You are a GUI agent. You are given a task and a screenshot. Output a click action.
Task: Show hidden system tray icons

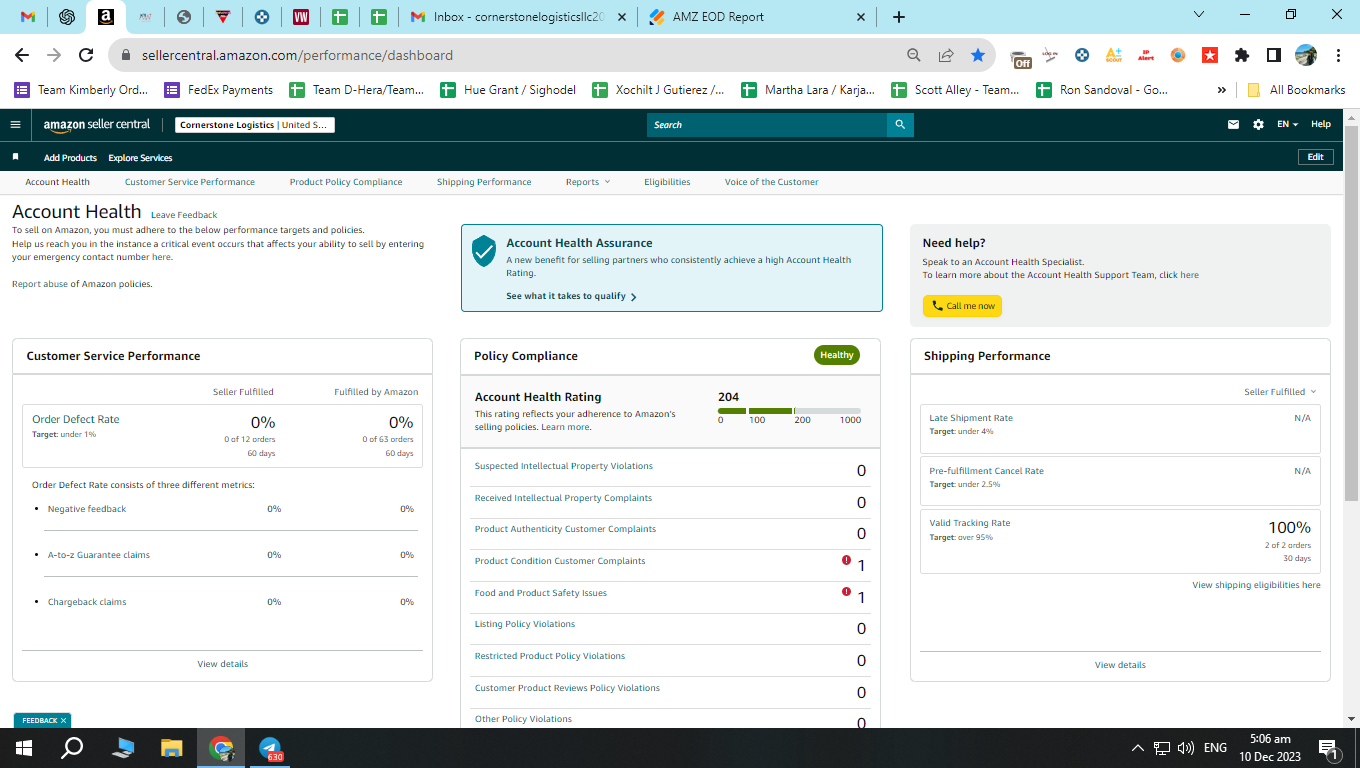click(x=1137, y=748)
